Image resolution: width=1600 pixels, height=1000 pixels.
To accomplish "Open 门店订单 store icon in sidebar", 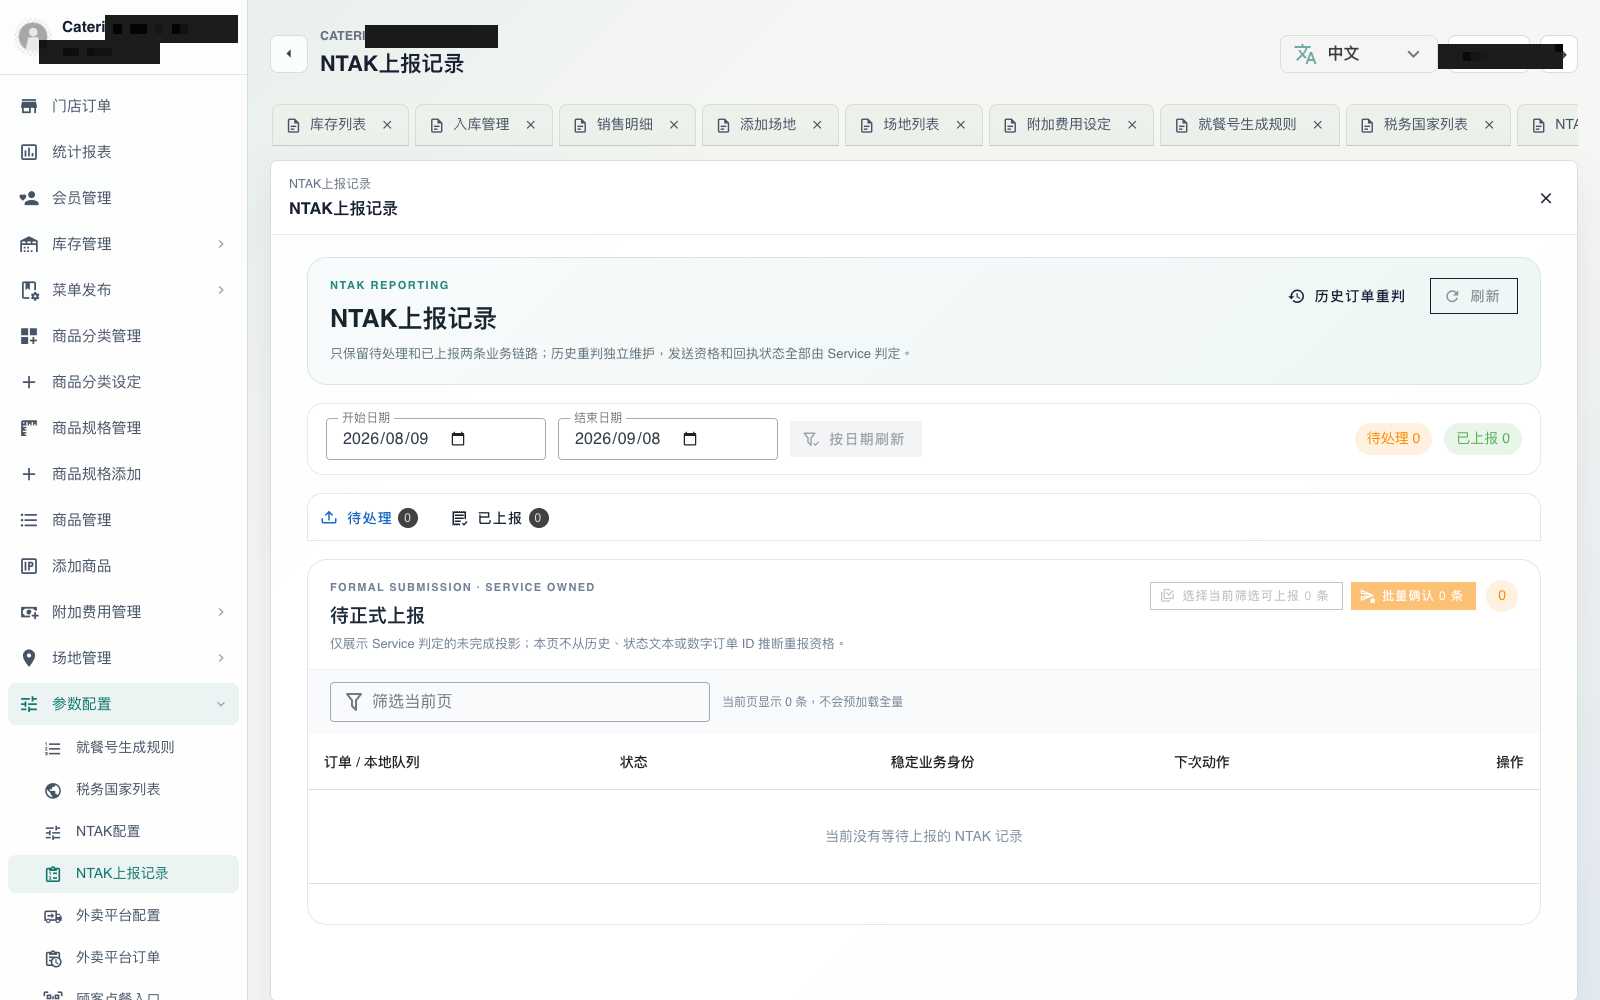I will pos(29,106).
